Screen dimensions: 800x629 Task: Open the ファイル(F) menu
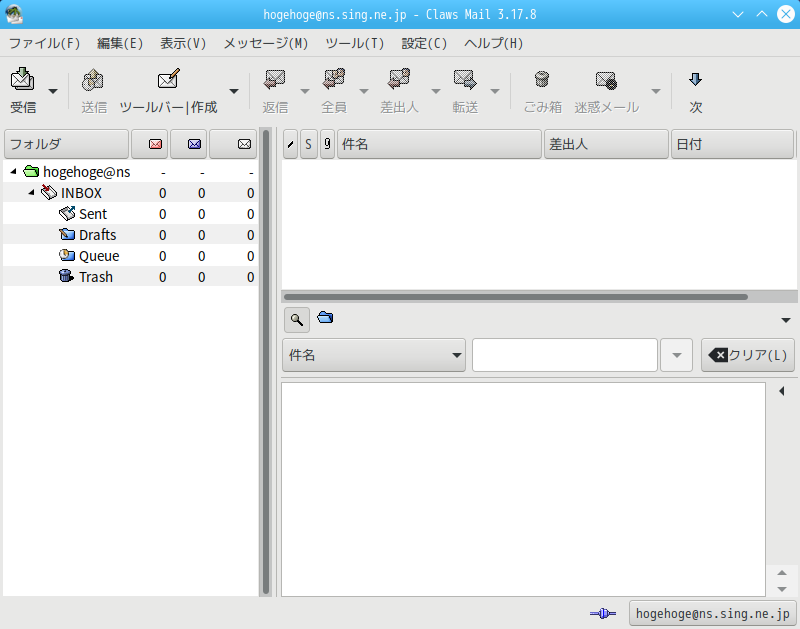pos(44,43)
